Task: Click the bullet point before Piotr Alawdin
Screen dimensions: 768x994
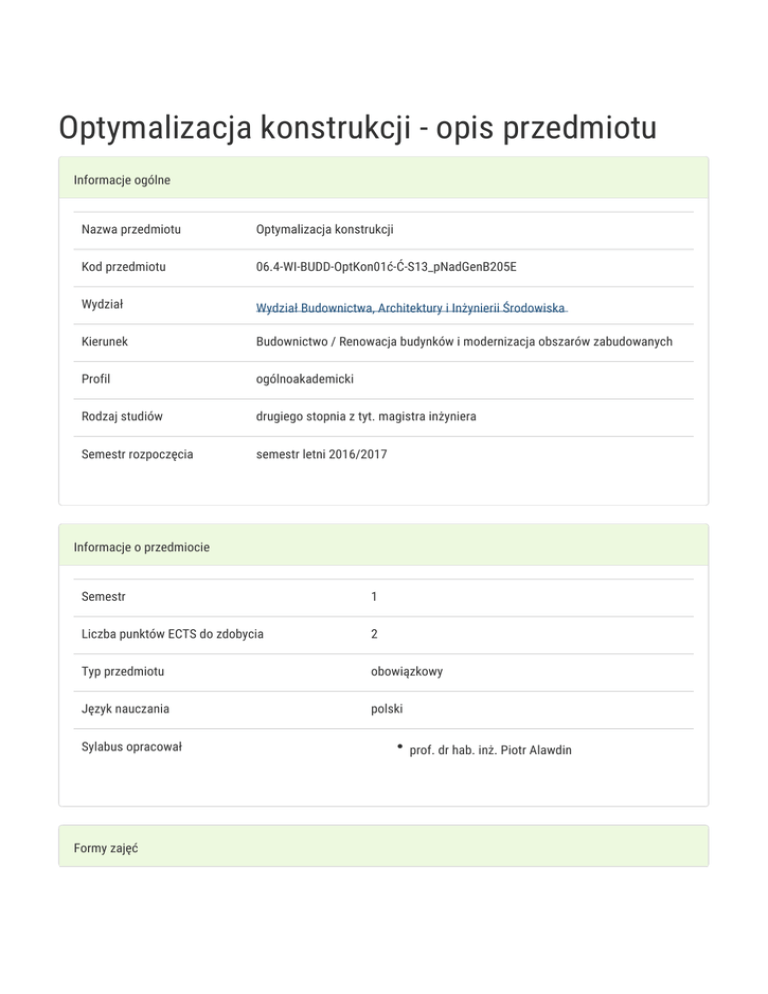Action: (x=399, y=747)
